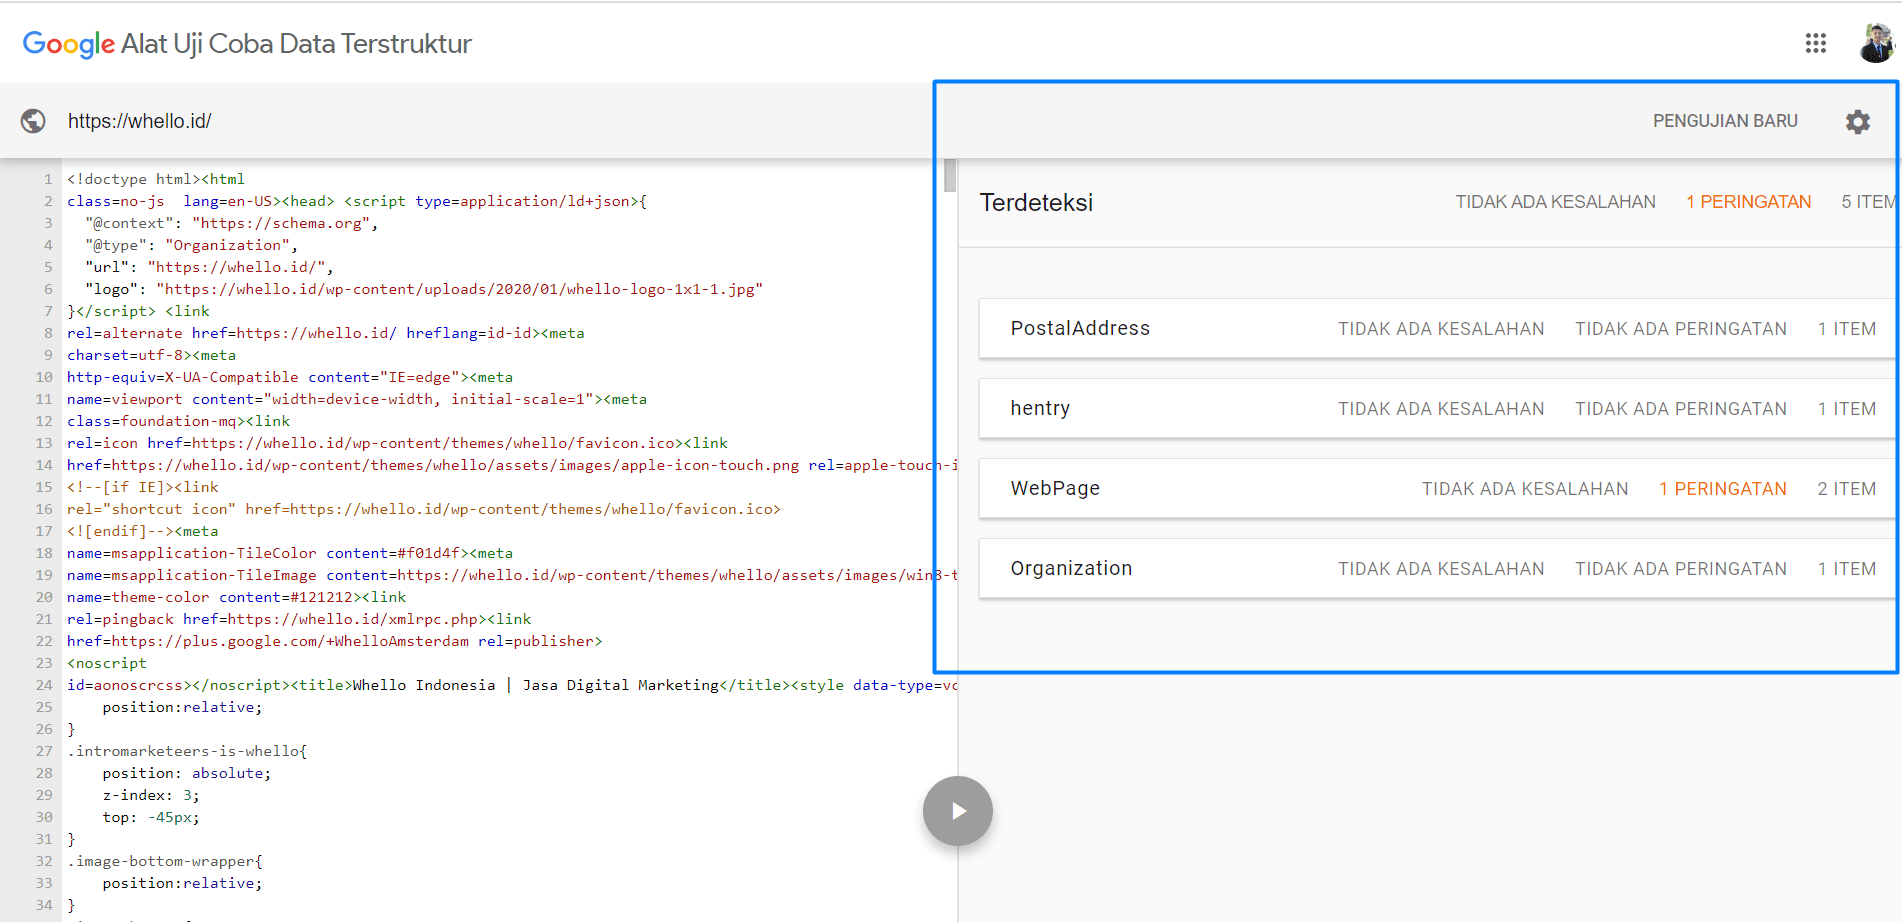Open the account profile avatar
Screen dimensions: 1902x922
[x=1876, y=43]
